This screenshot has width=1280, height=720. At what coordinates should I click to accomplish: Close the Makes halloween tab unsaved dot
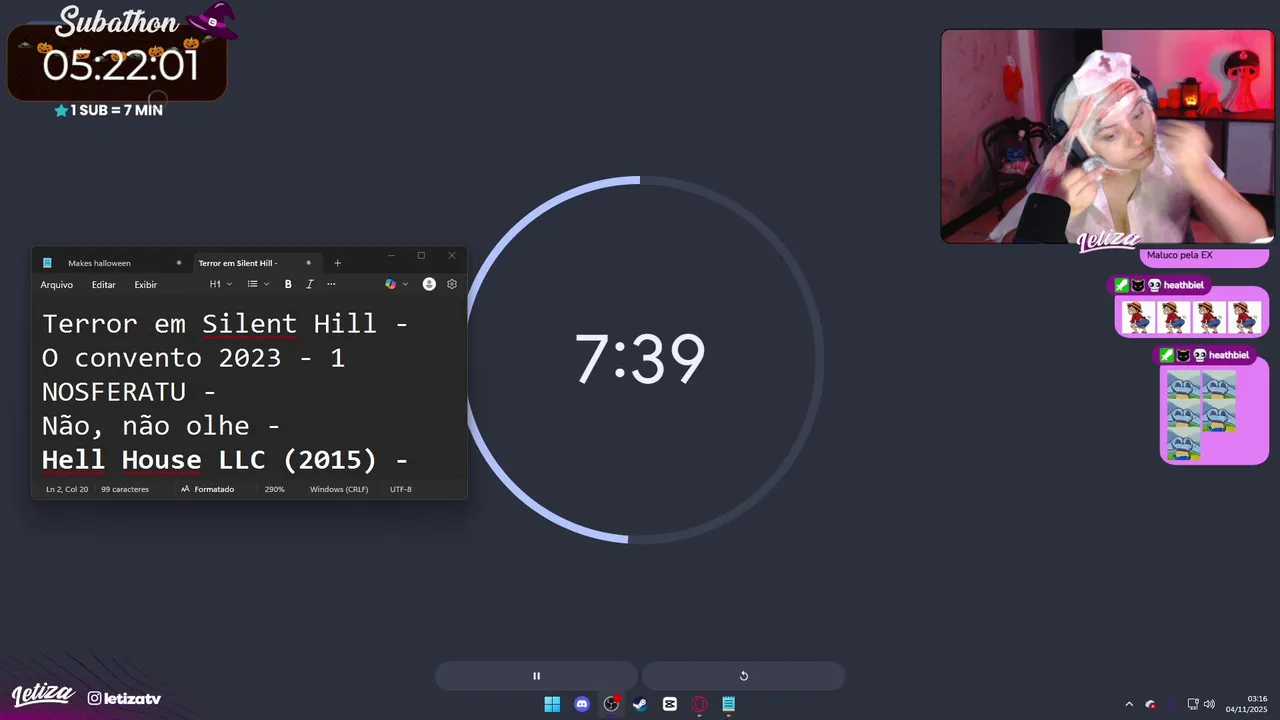pos(179,263)
